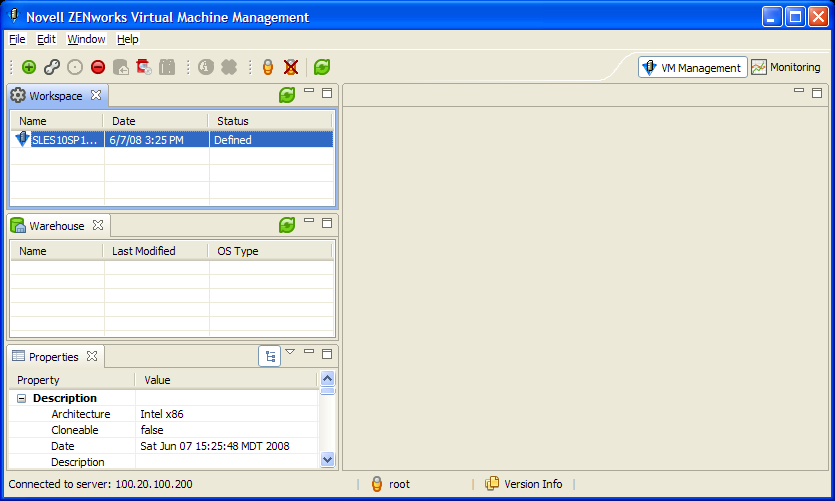Click the SLES10SP1 VM row icon
The width and height of the screenshot is (835, 501).
[x=22, y=139]
